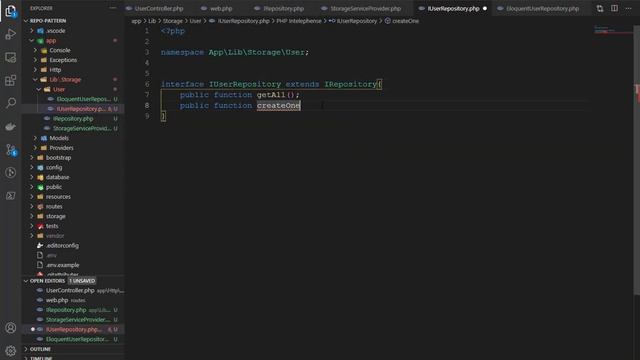Open the Extensions view

pyautogui.click(x=11, y=80)
